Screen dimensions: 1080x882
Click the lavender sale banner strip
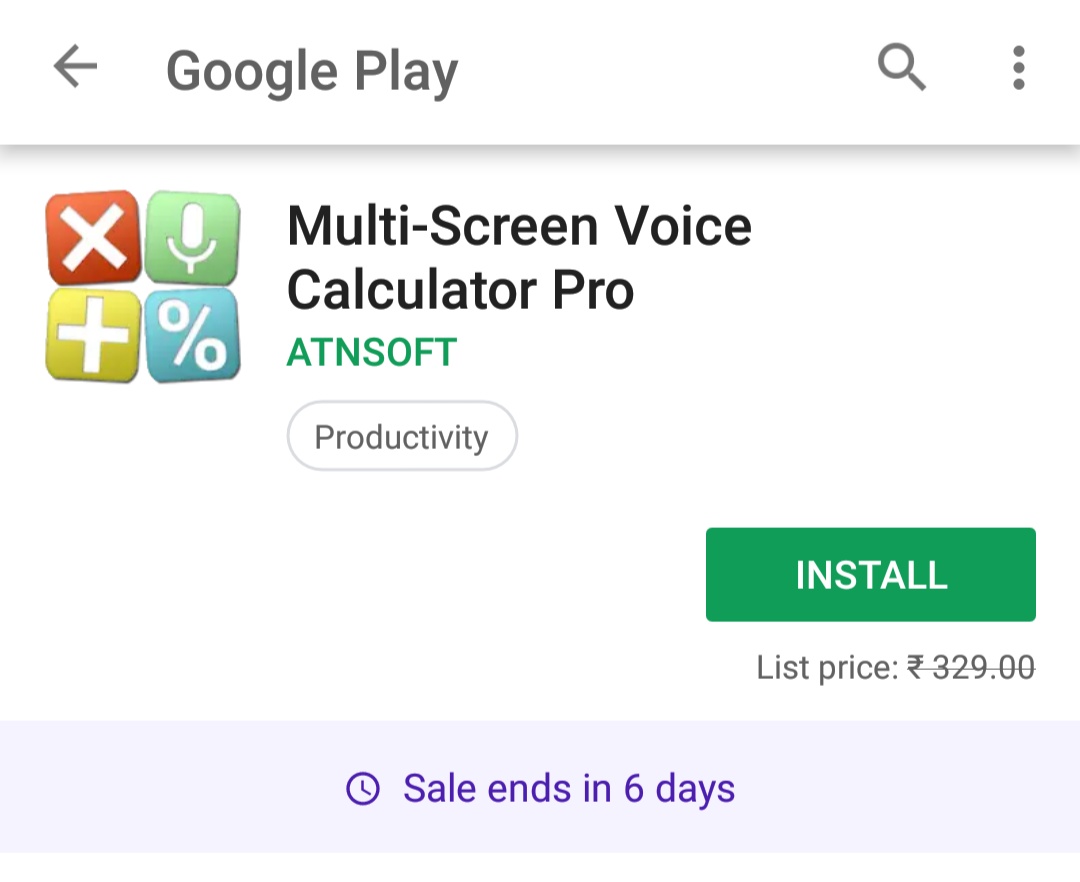540,789
